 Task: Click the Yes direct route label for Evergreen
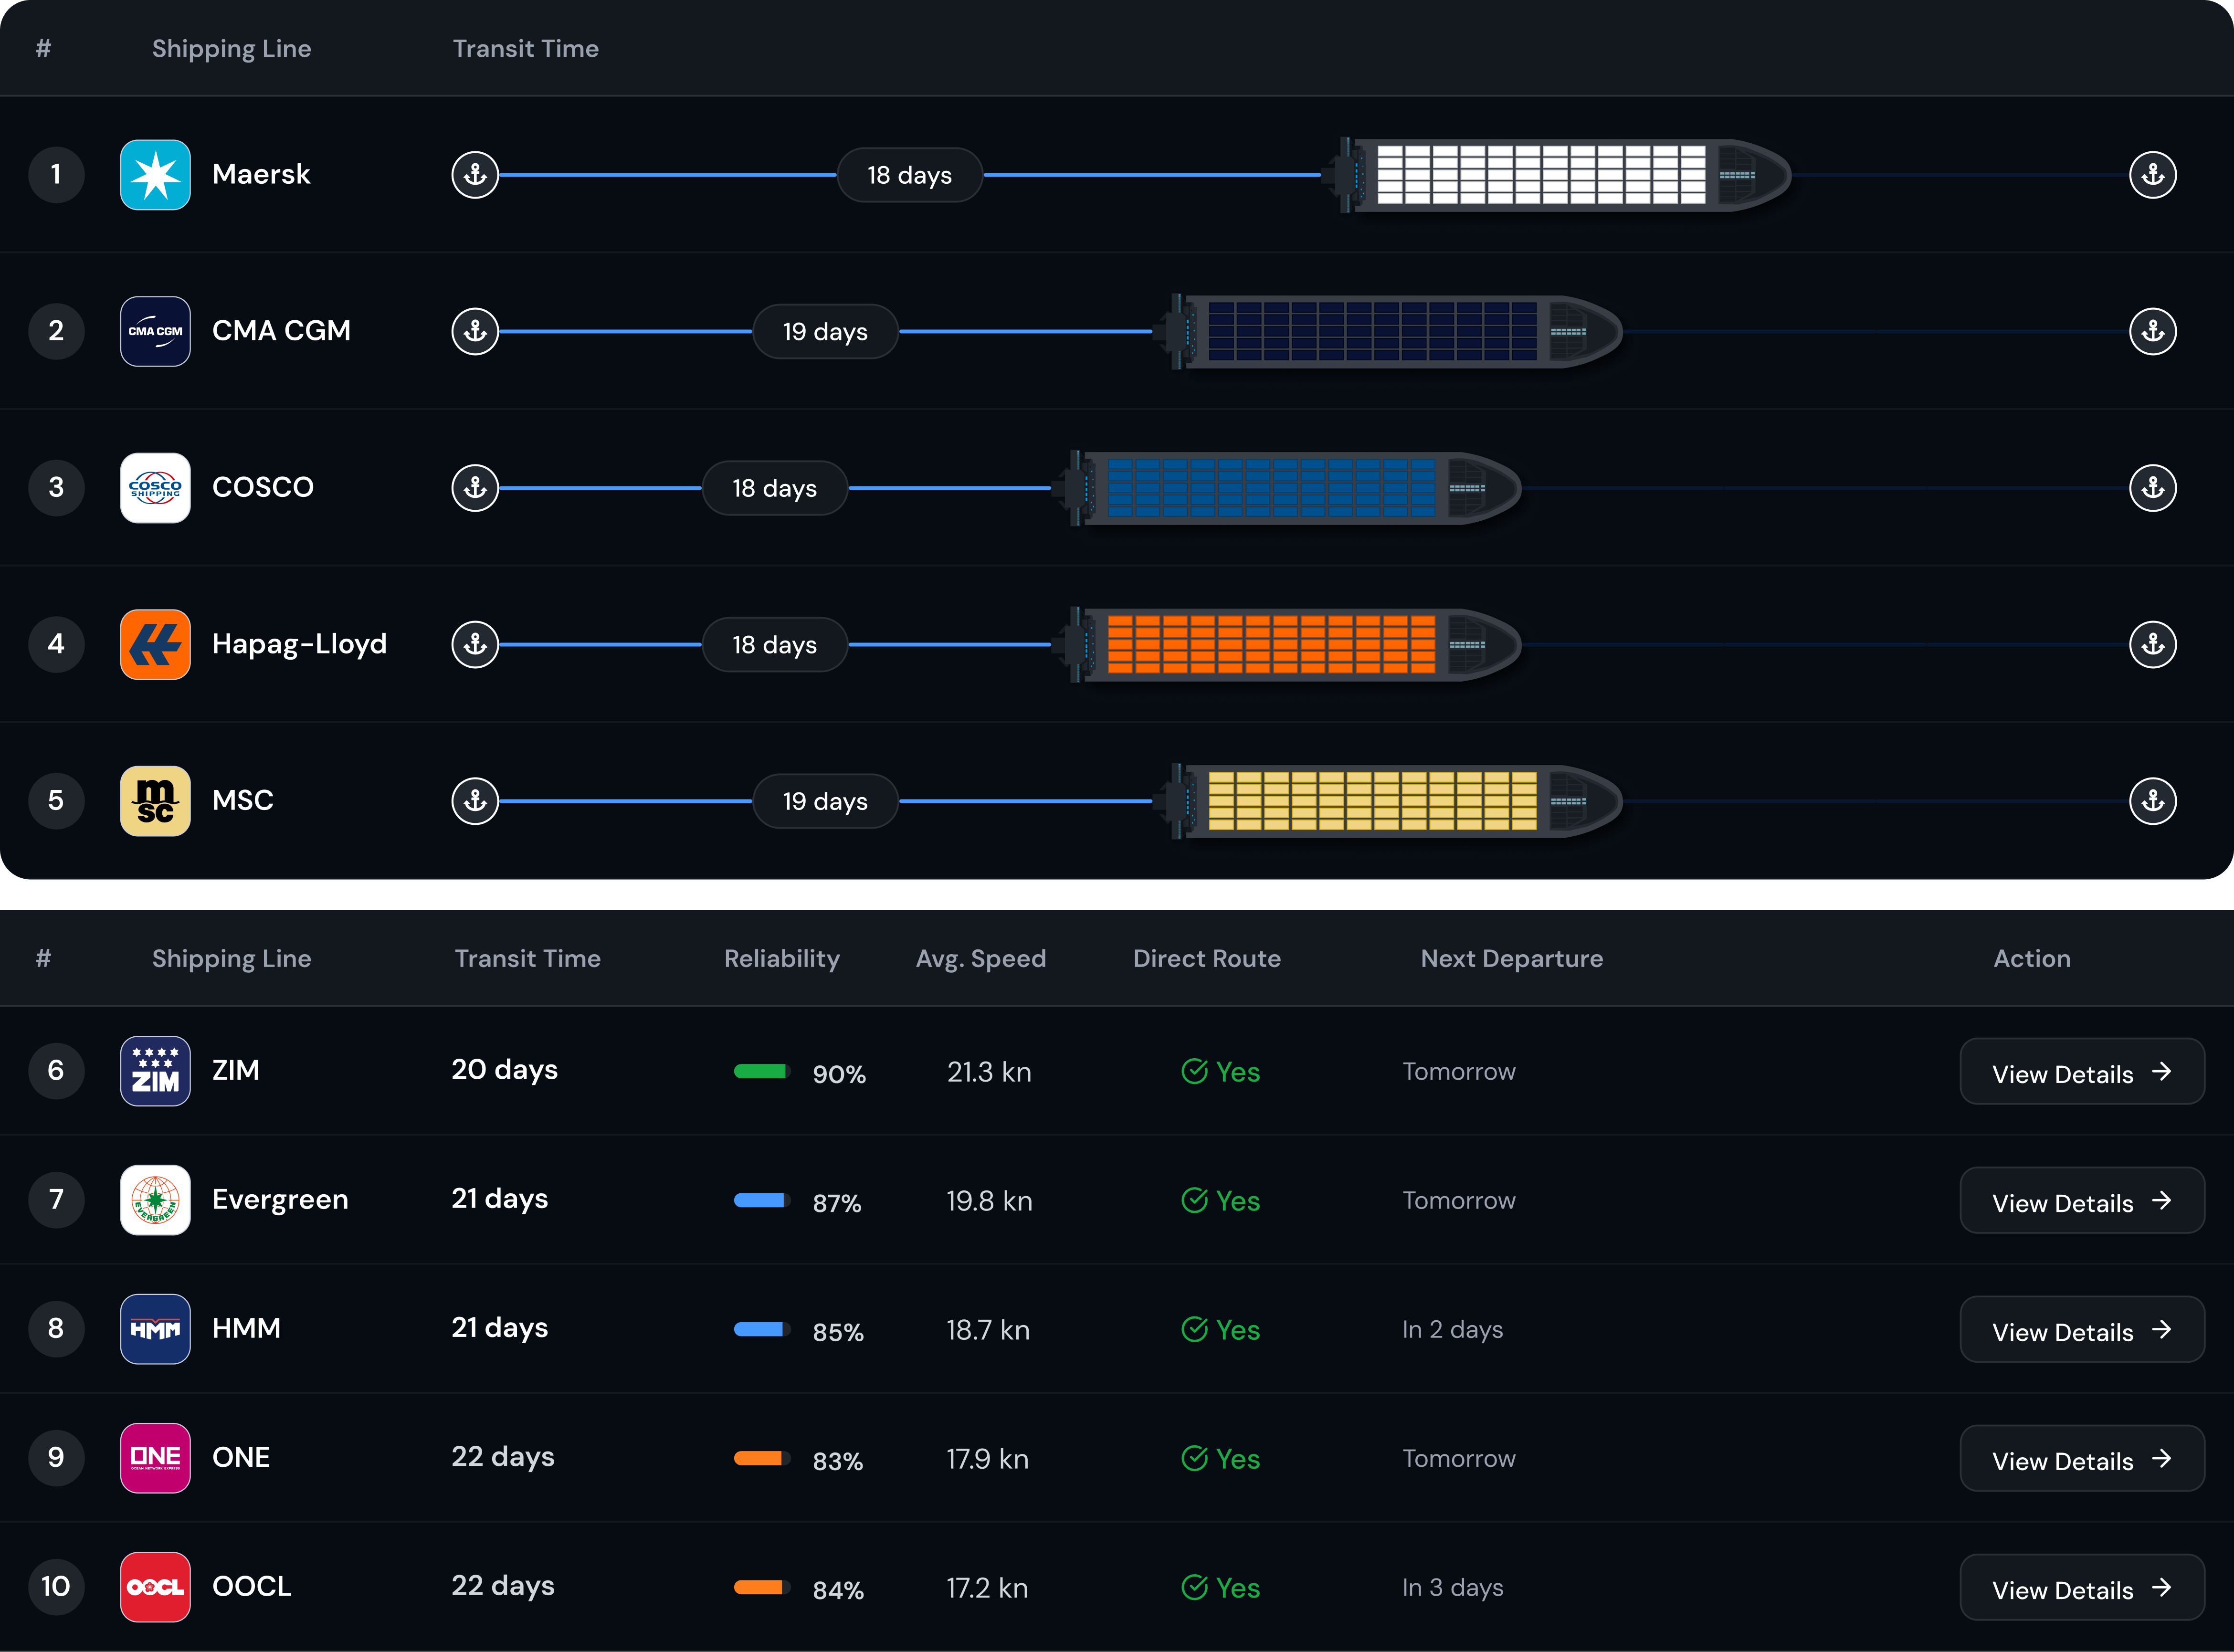point(1238,1201)
